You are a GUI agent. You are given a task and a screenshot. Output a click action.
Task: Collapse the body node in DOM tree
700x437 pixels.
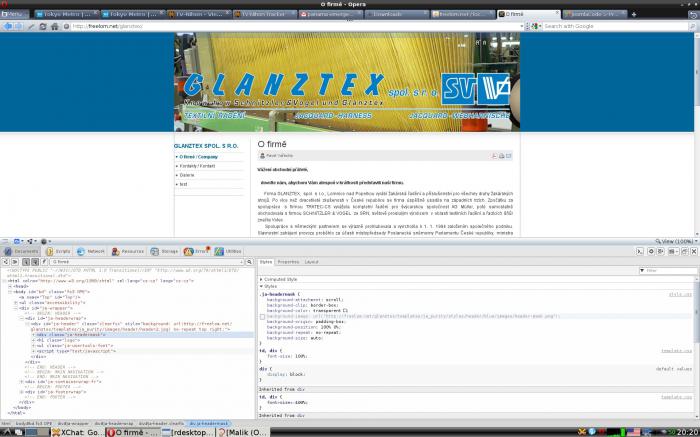point(10,292)
